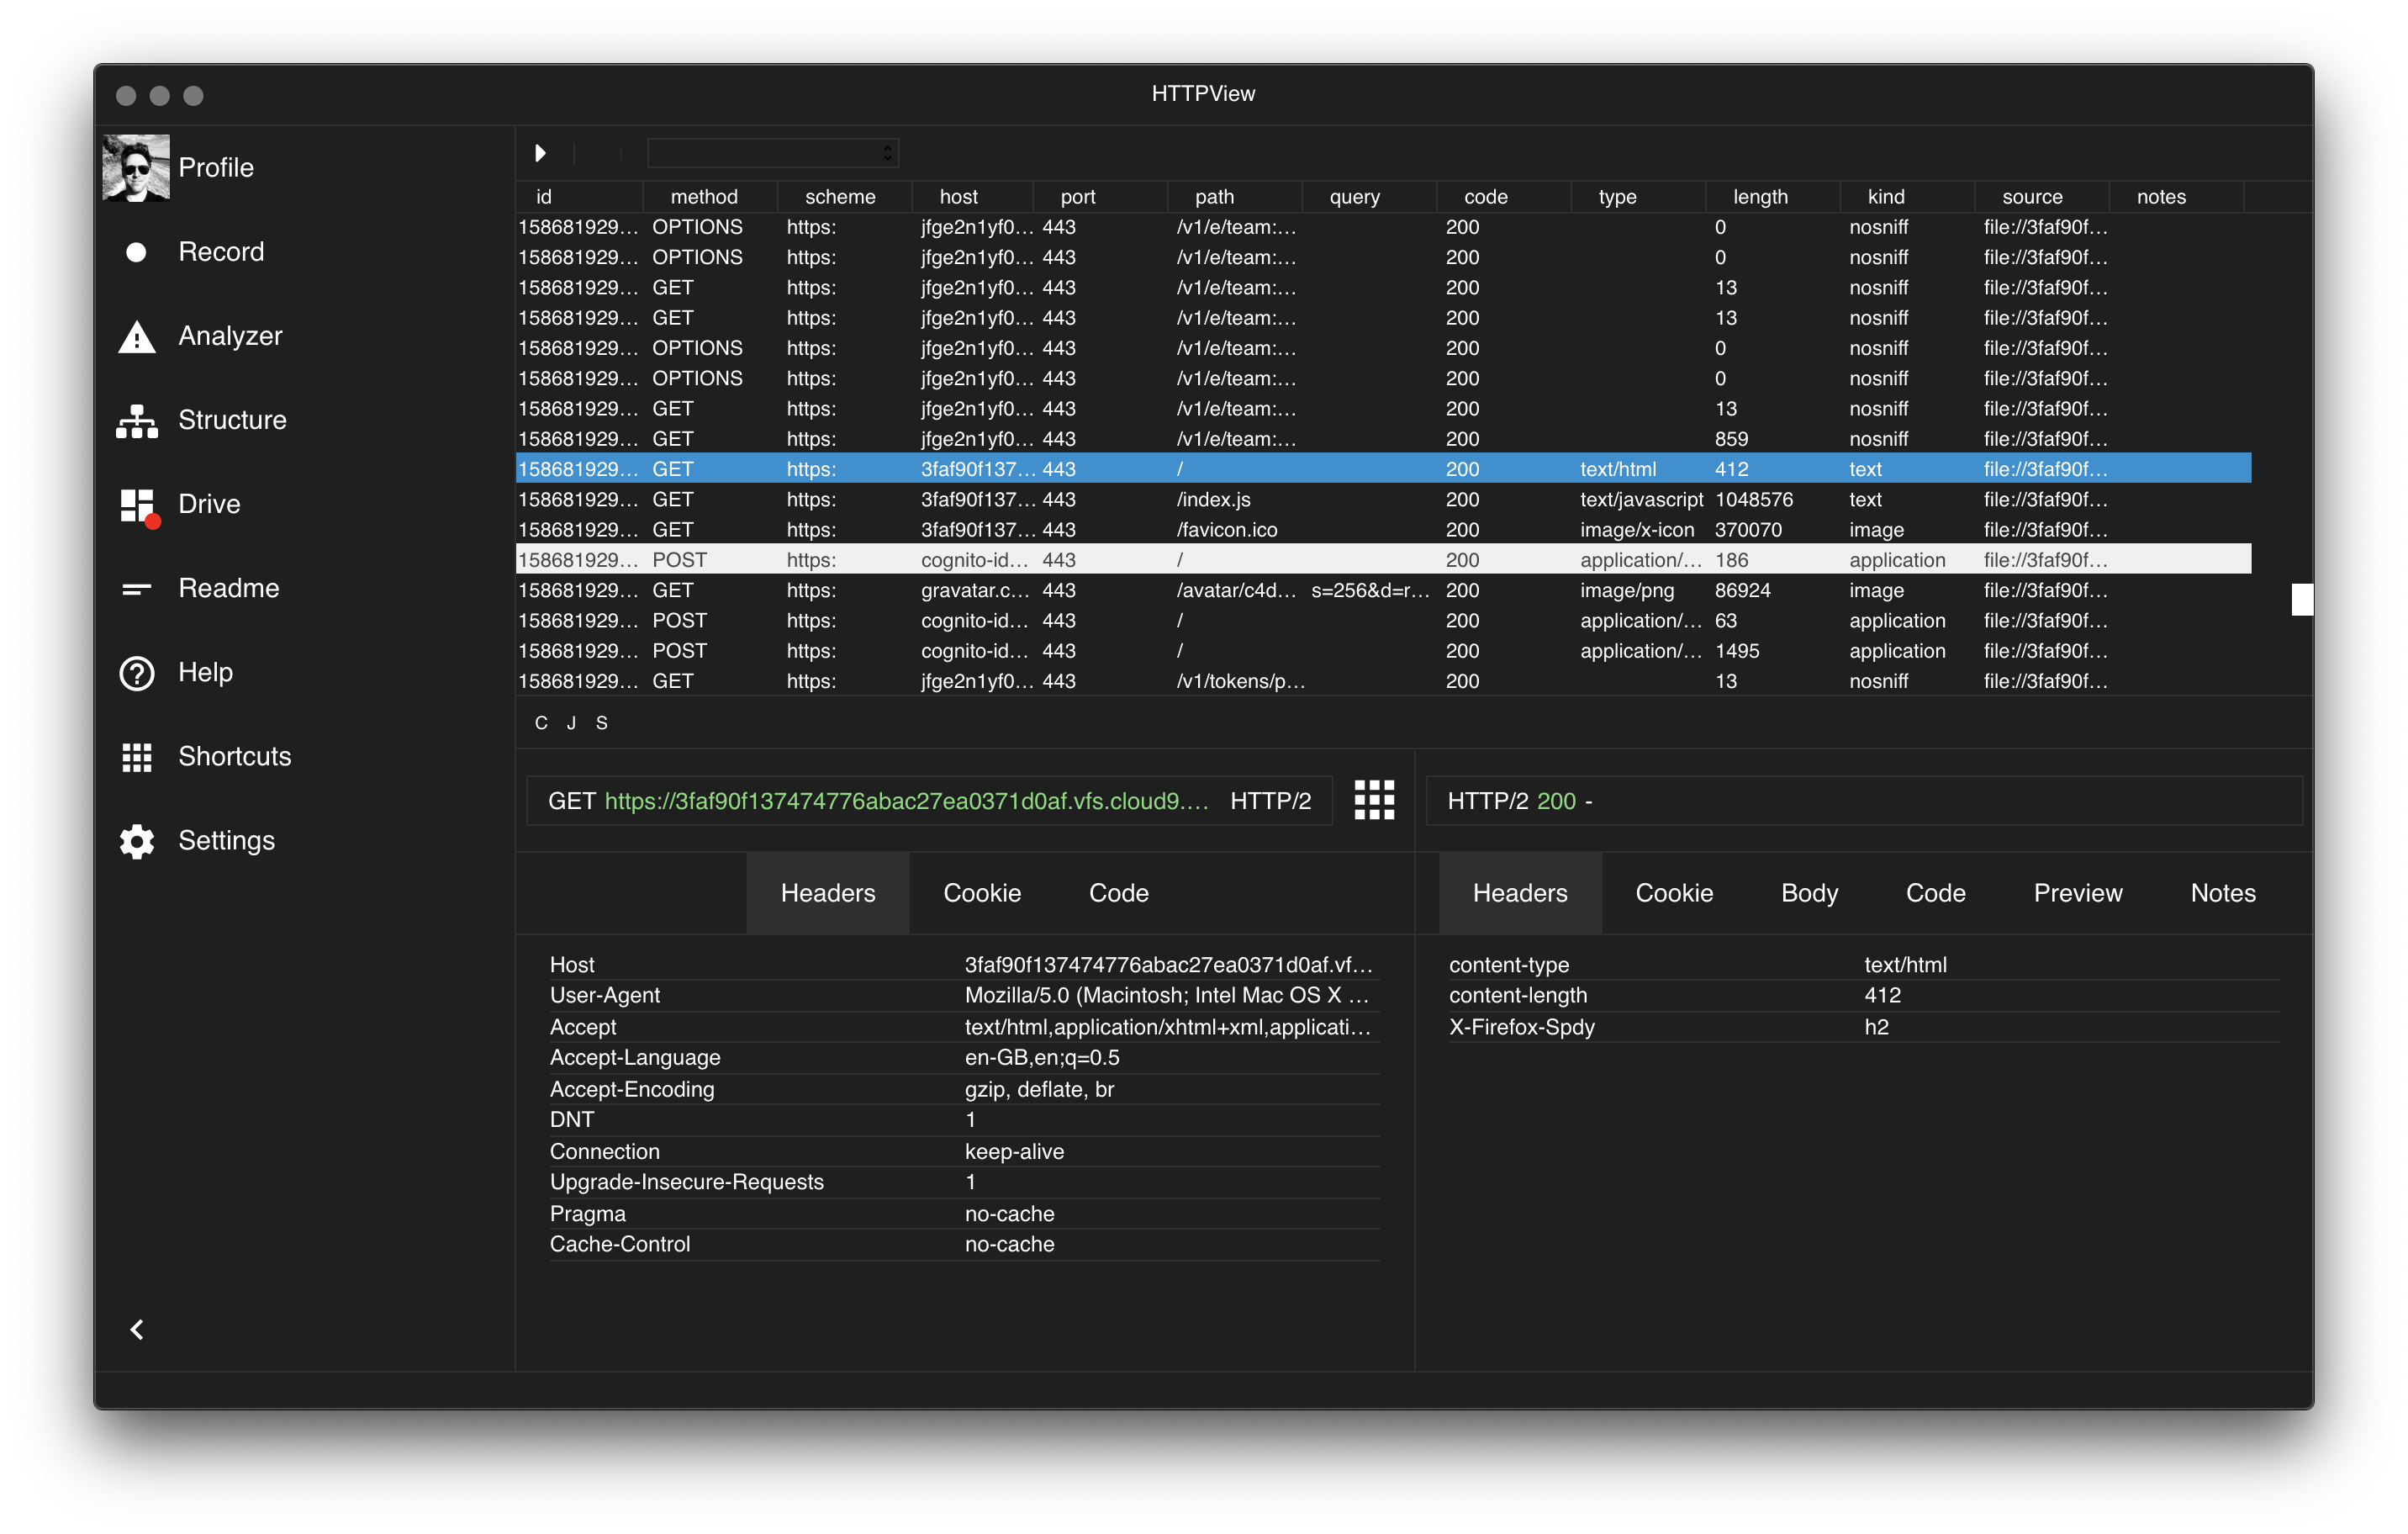Sort by the code column header
The height and width of the screenshot is (1534, 2408).
point(1504,197)
